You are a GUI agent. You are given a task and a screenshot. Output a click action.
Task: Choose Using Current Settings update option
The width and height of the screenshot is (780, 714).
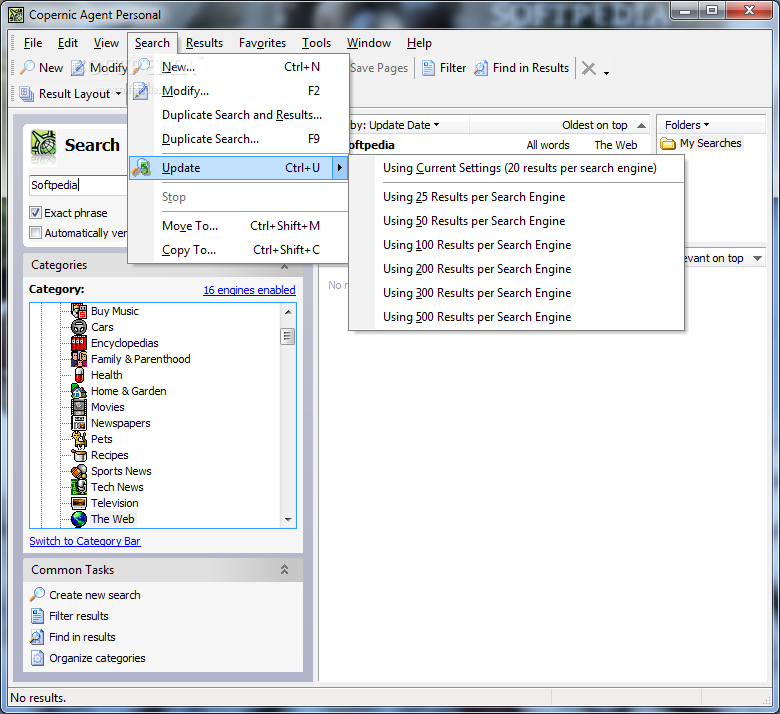(x=516, y=168)
